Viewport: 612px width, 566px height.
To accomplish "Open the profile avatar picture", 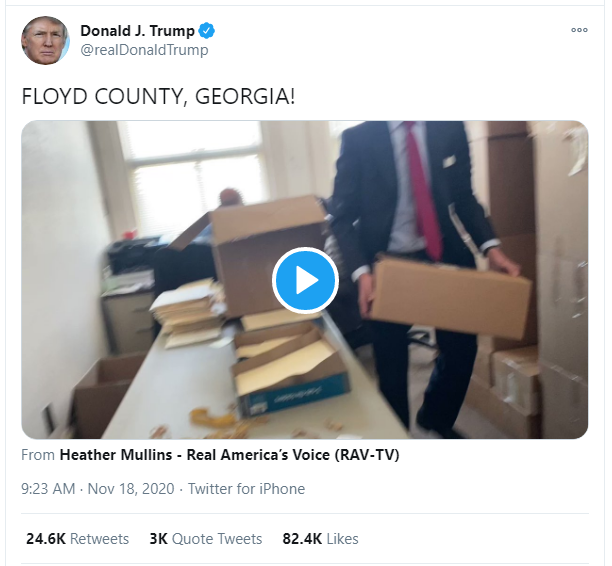I will (x=45, y=40).
